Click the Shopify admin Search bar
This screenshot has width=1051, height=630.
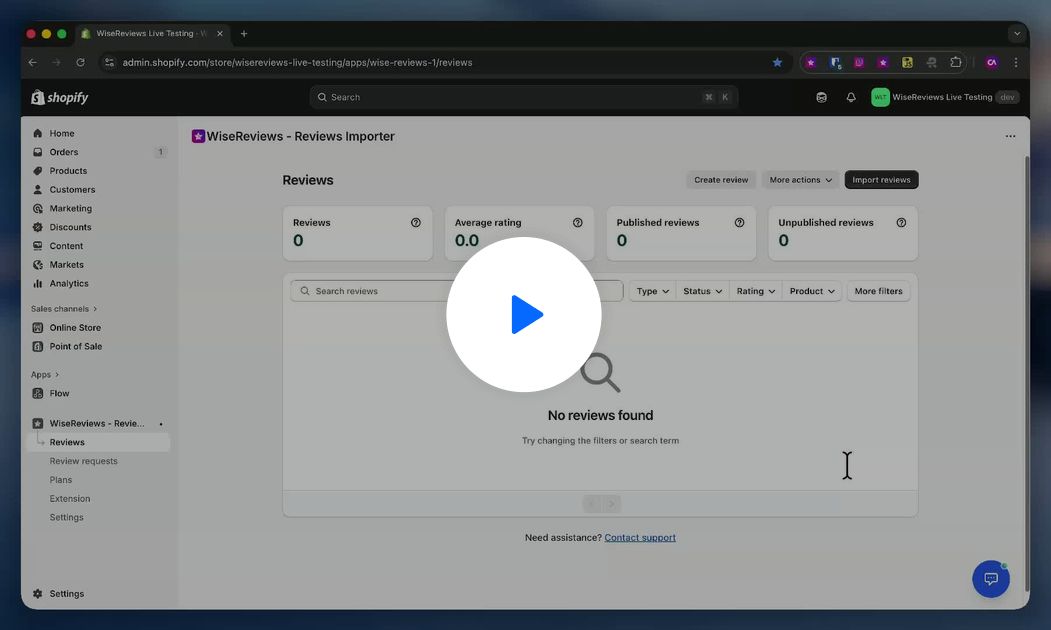click(x=523, y=97)
